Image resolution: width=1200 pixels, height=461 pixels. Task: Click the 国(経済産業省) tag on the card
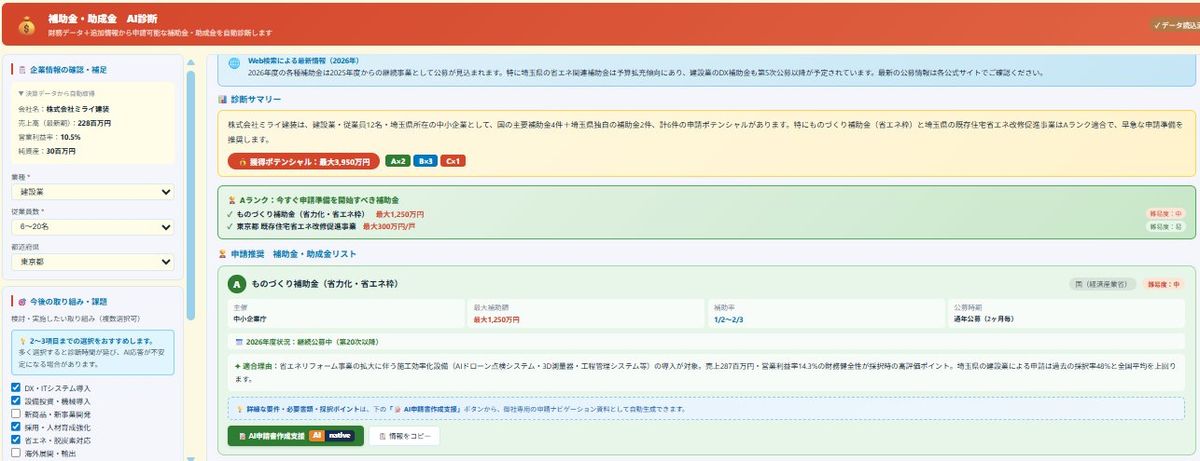click(1103, 285)
